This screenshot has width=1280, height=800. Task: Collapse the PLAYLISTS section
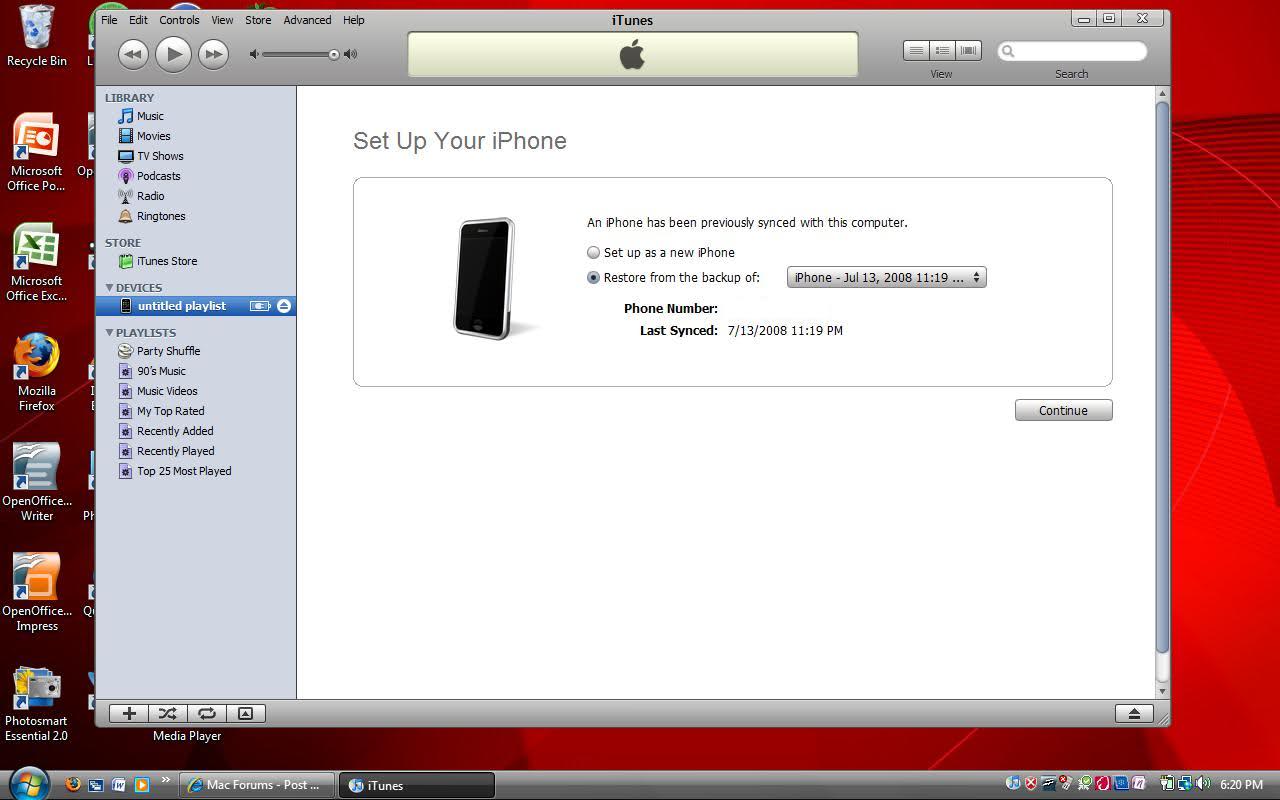point(109,333)
